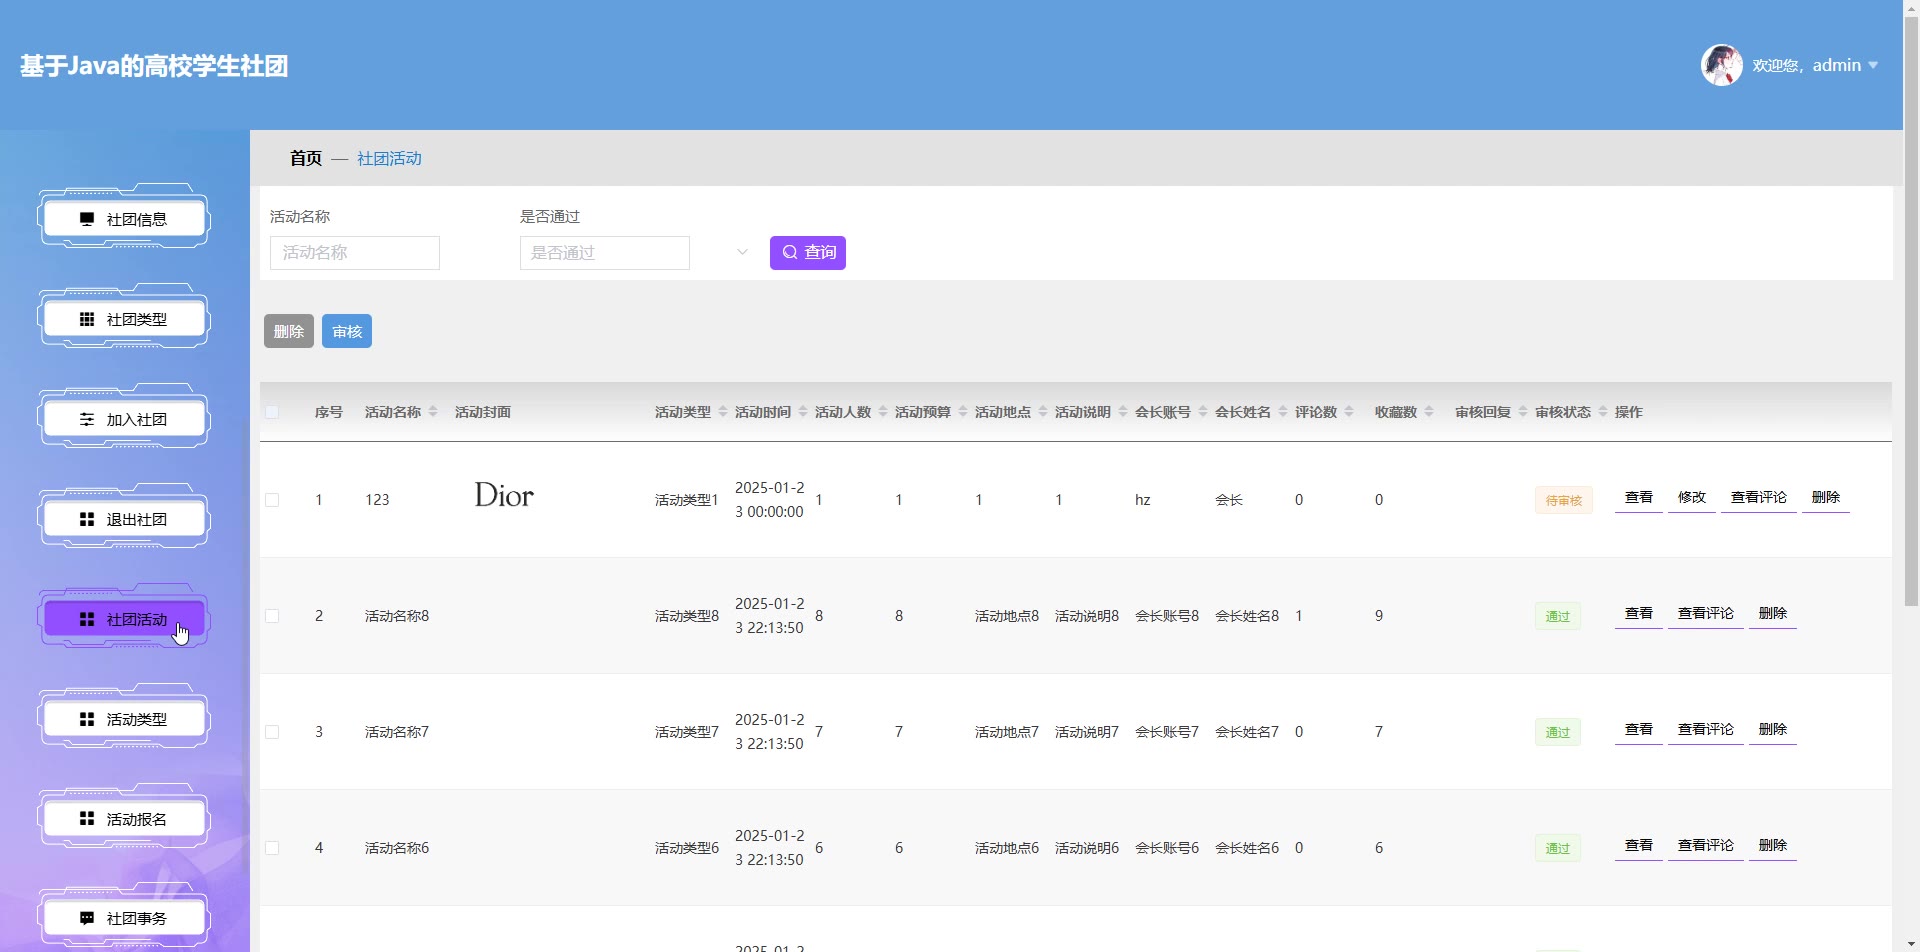Toggle the select-all checkbox in table header

272,412
